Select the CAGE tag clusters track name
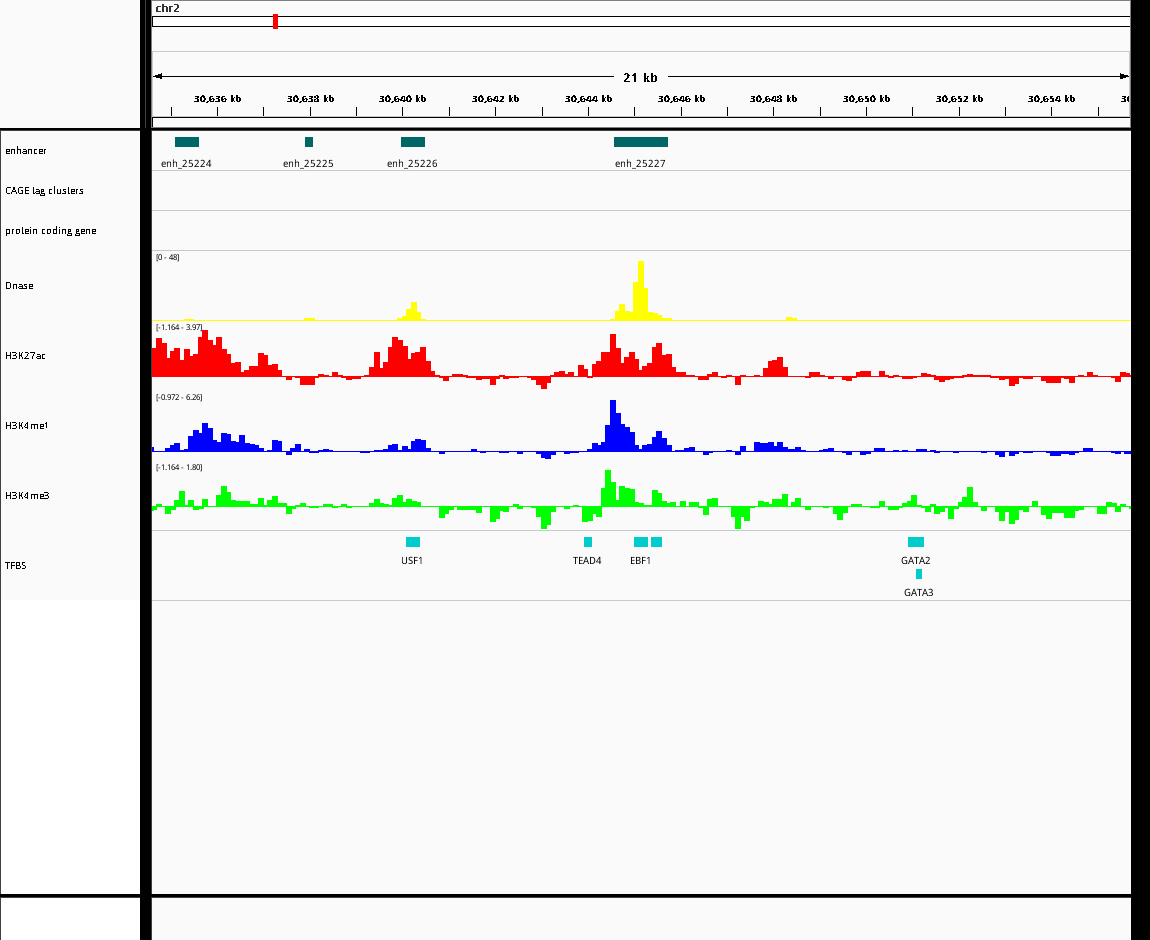Viewport: 1150px width, 940px height. tap(44, 191)
